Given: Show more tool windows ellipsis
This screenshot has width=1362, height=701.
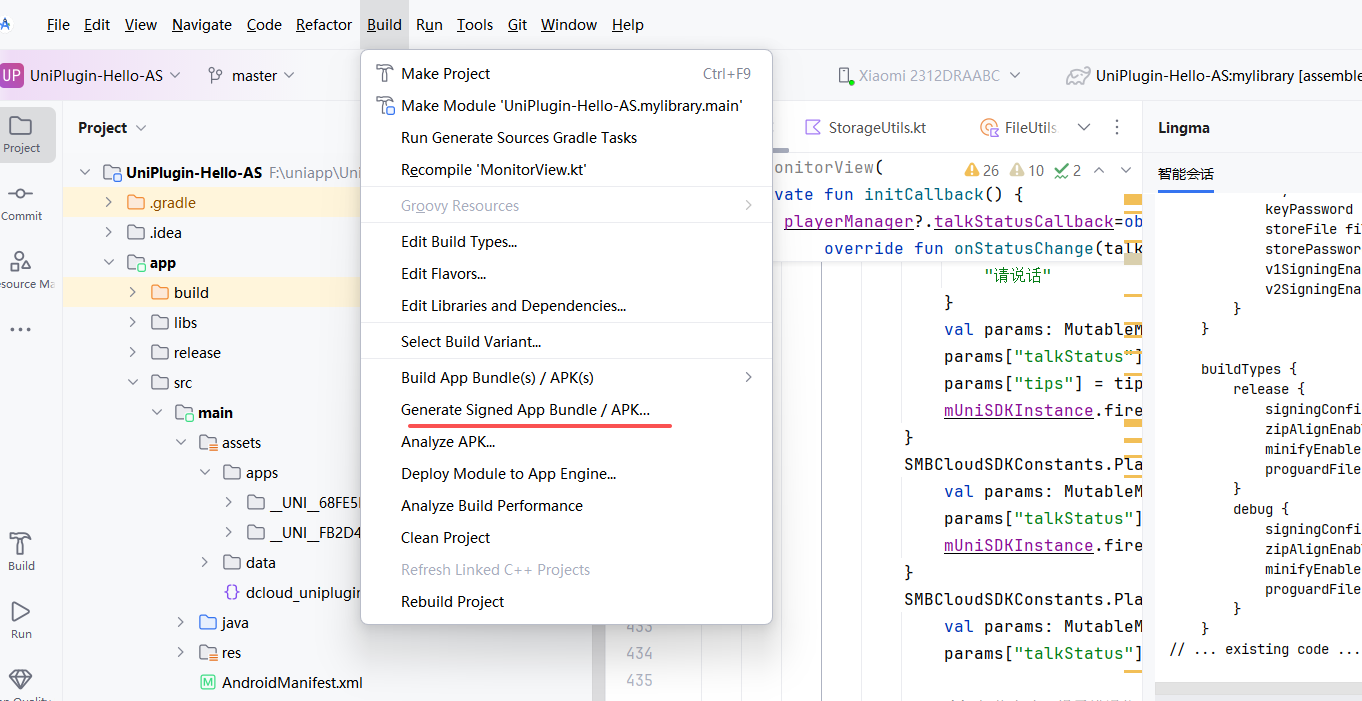Looking at the screenshot, I should click(x=21, y=330).
